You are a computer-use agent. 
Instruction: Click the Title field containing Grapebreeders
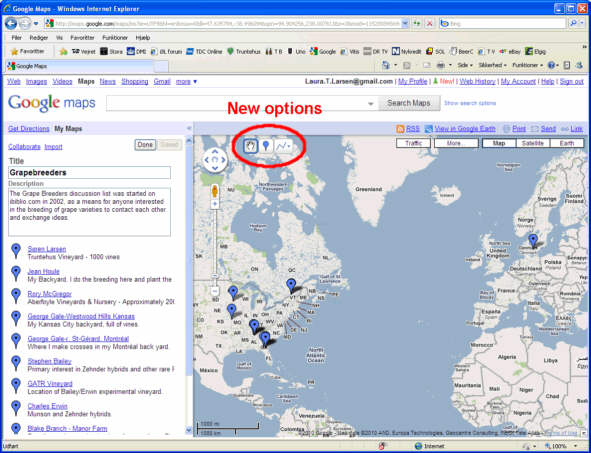(x=89, y=173)
